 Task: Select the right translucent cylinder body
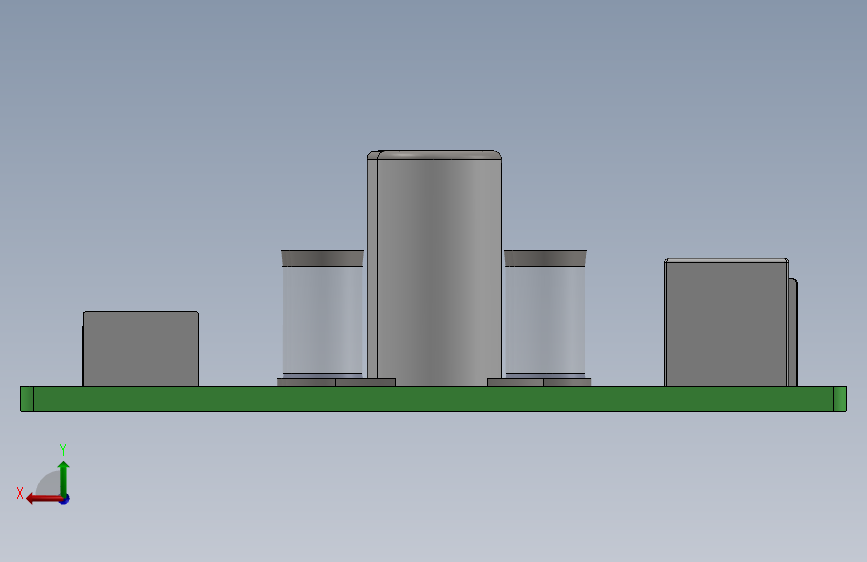coord(545,321)
